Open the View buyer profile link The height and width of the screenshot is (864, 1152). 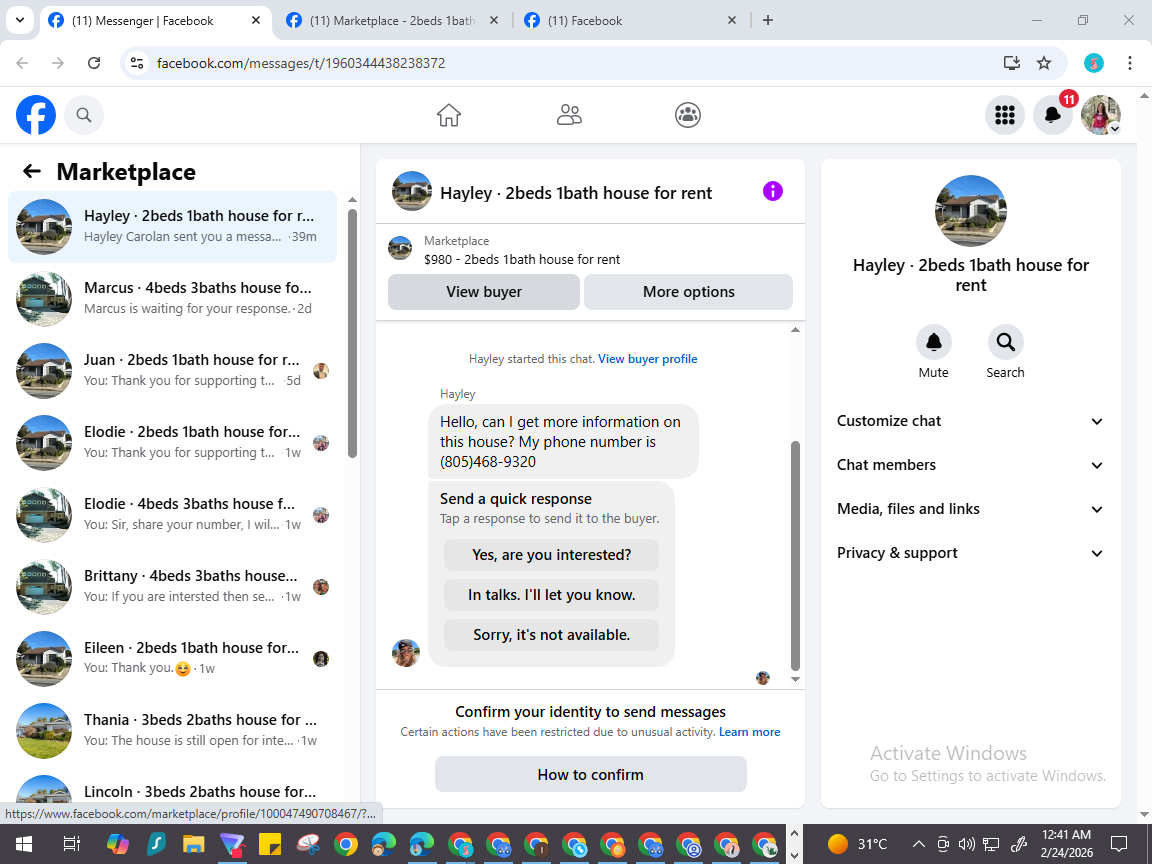647,359
